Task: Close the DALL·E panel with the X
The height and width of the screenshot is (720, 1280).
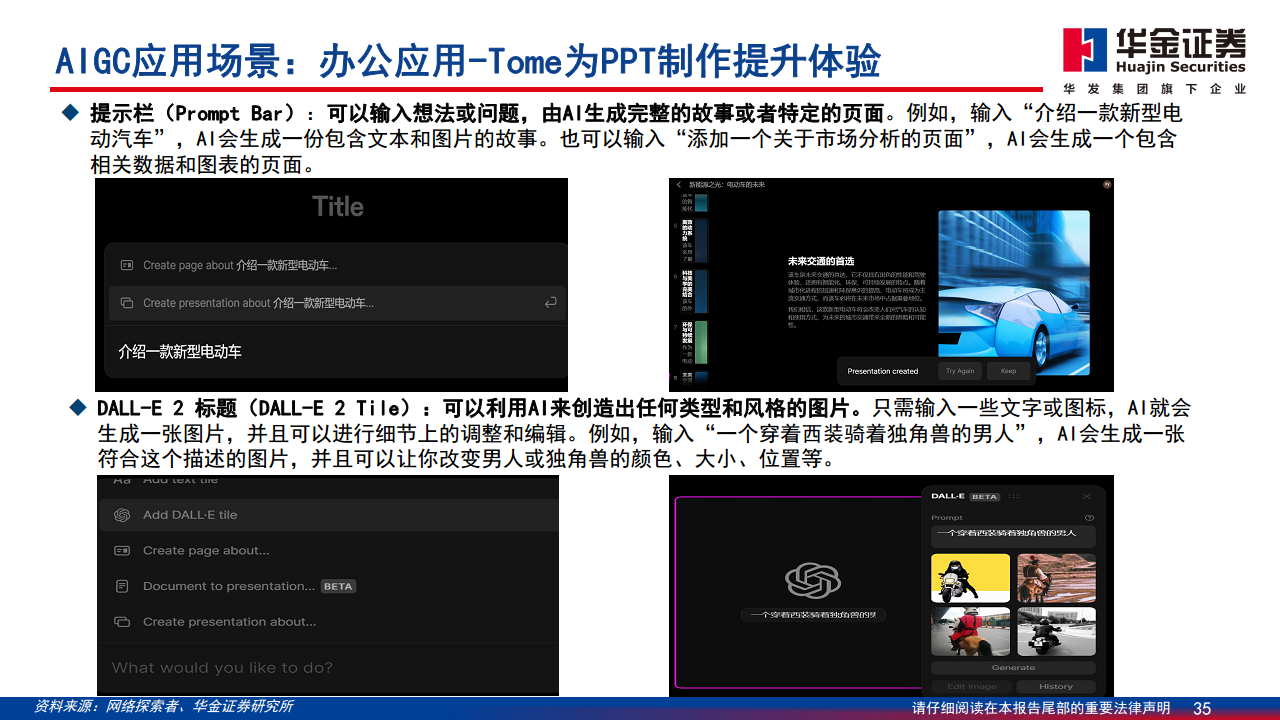Action: coord(1087,496)
